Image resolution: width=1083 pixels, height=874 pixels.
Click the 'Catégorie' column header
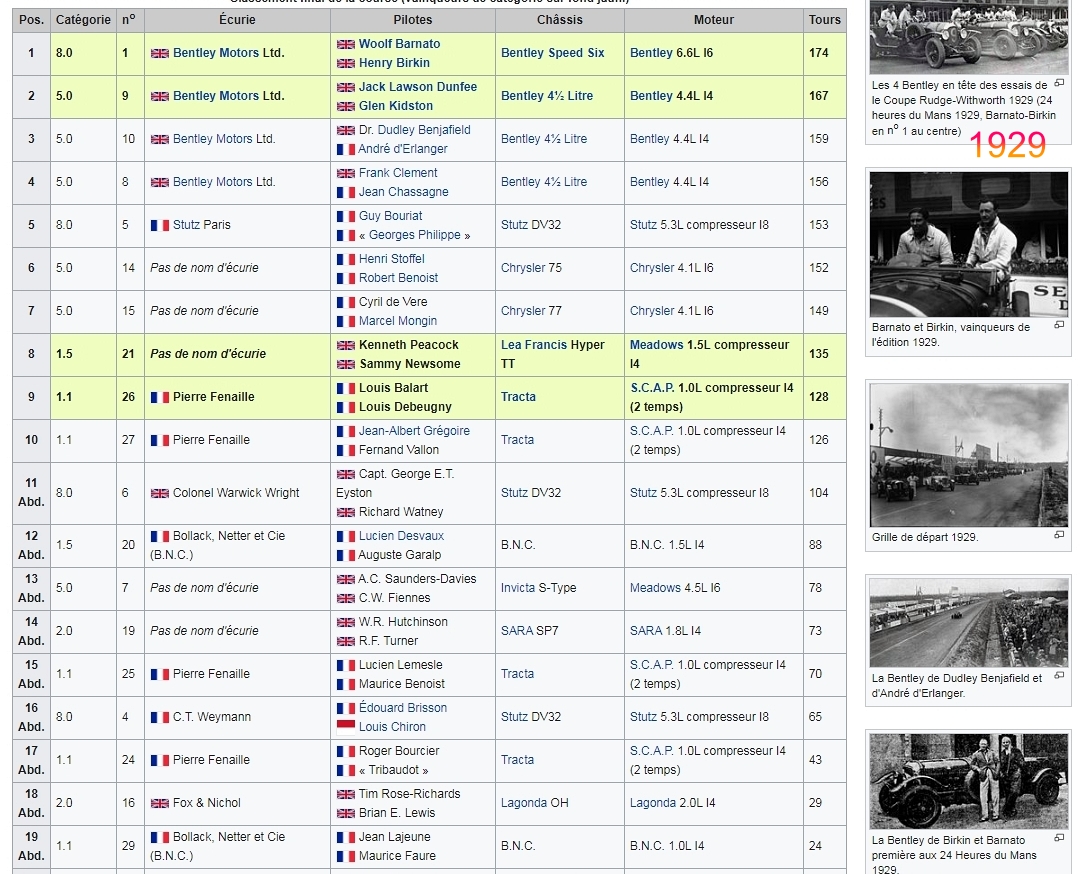(x=83, y=20)
